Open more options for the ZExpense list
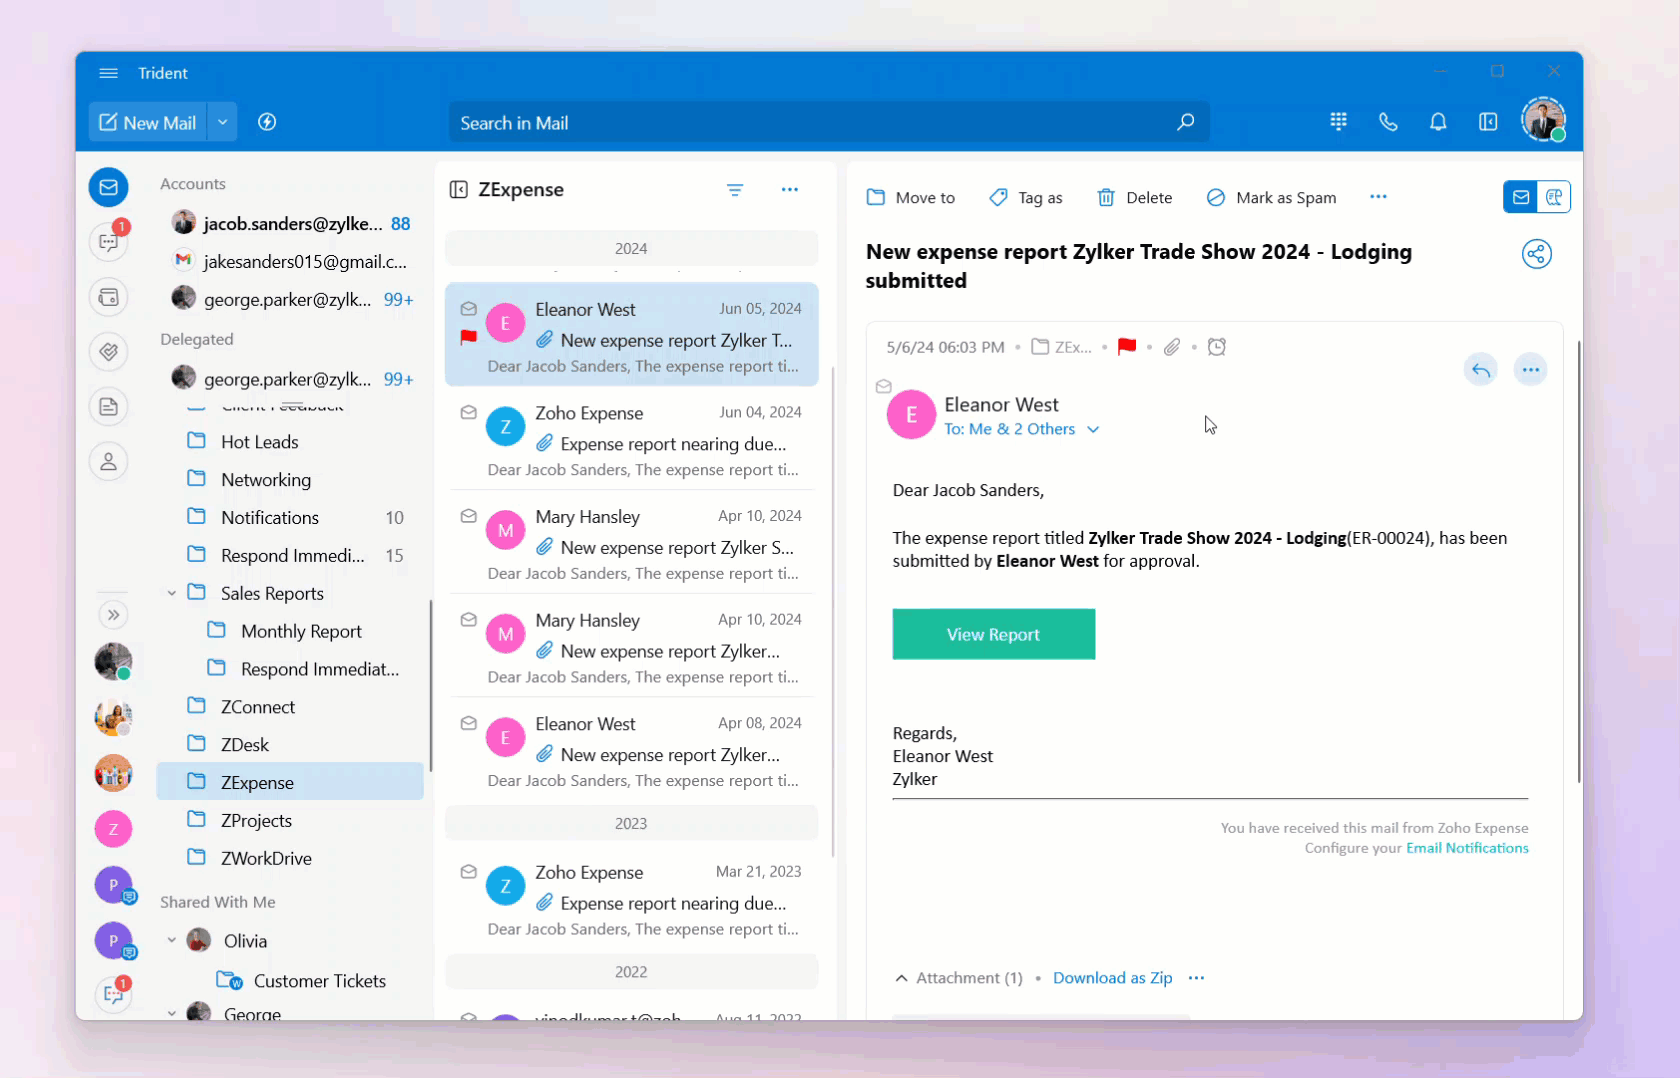The height and width of the screenshot is (1078, 1680). pyautogui.click(x=790, y=190)
